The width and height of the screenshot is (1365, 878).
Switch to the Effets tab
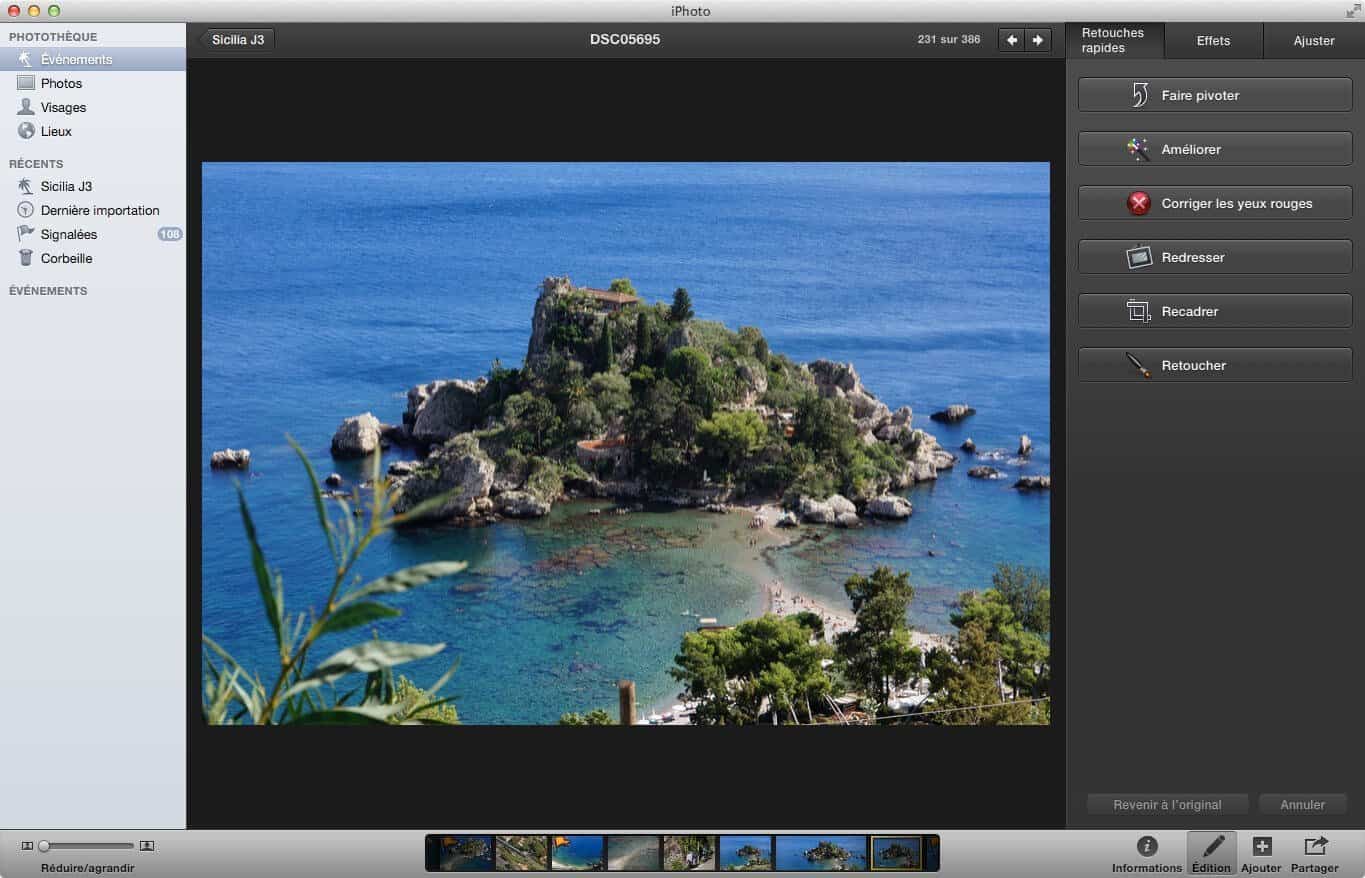coord(1213,41)
